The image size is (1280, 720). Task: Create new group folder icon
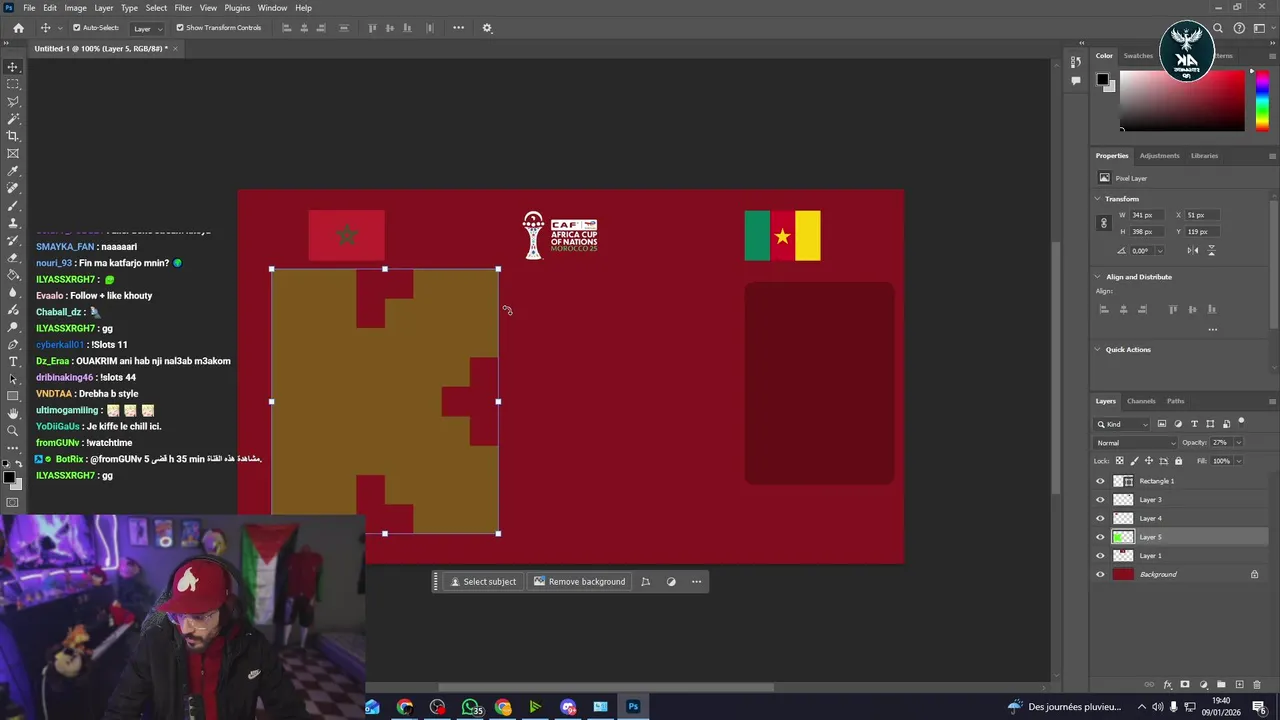[1222, 685]
